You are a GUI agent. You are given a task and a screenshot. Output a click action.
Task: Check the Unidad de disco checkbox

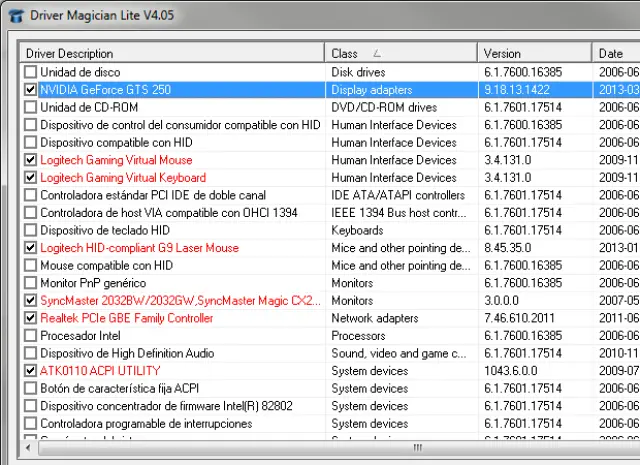click(x=30, y=72)
